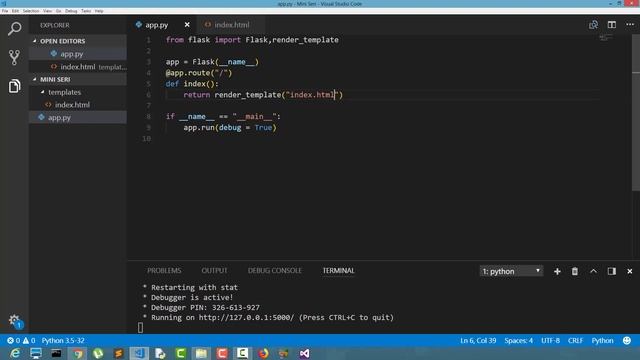Open Chrome from the taskbar
This screenshot has width=640, height=360.
[x=77, y=353]
